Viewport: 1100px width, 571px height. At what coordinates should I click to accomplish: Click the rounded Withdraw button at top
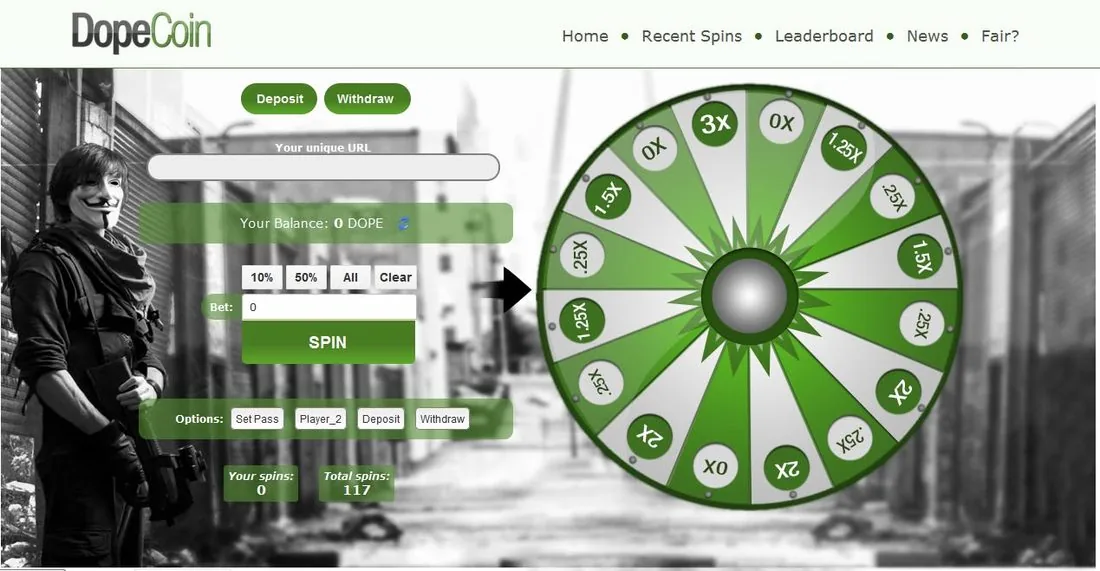[367, 99]
